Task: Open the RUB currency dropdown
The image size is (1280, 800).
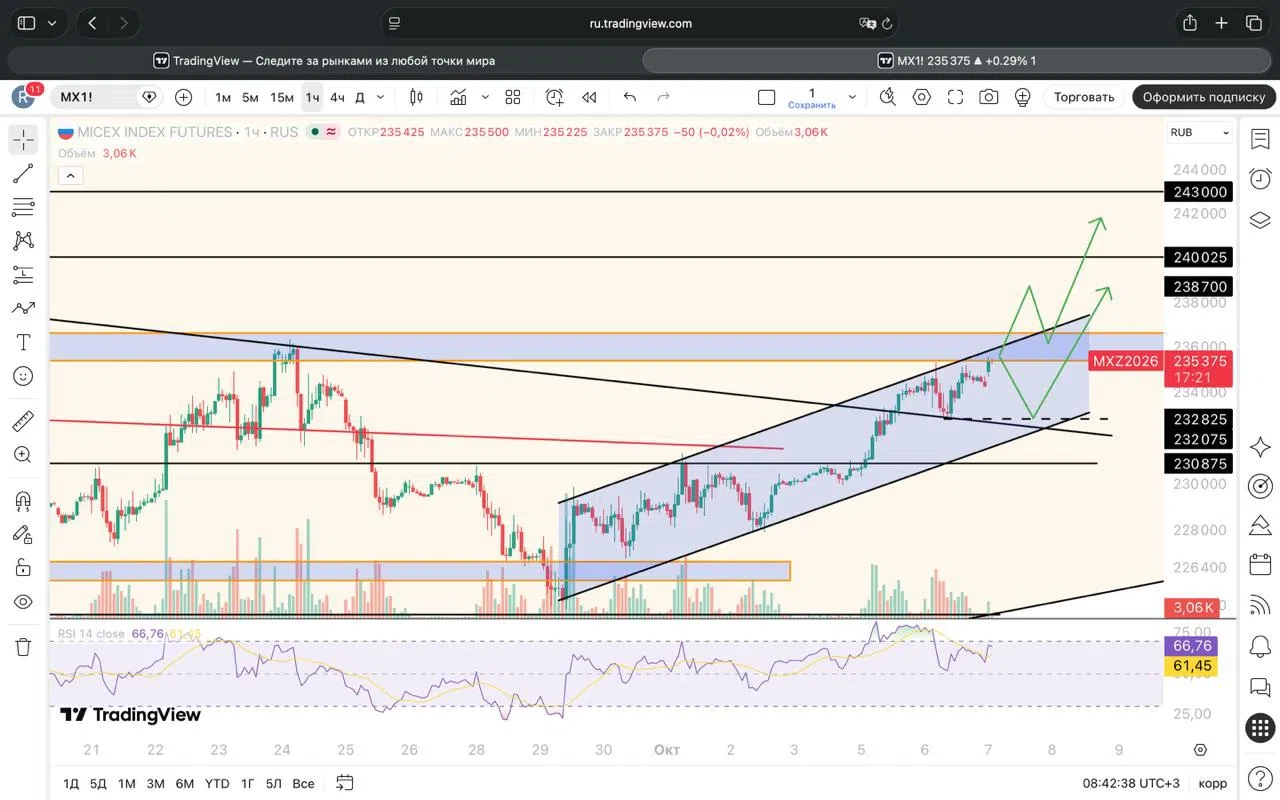Action: [1199, 132]
